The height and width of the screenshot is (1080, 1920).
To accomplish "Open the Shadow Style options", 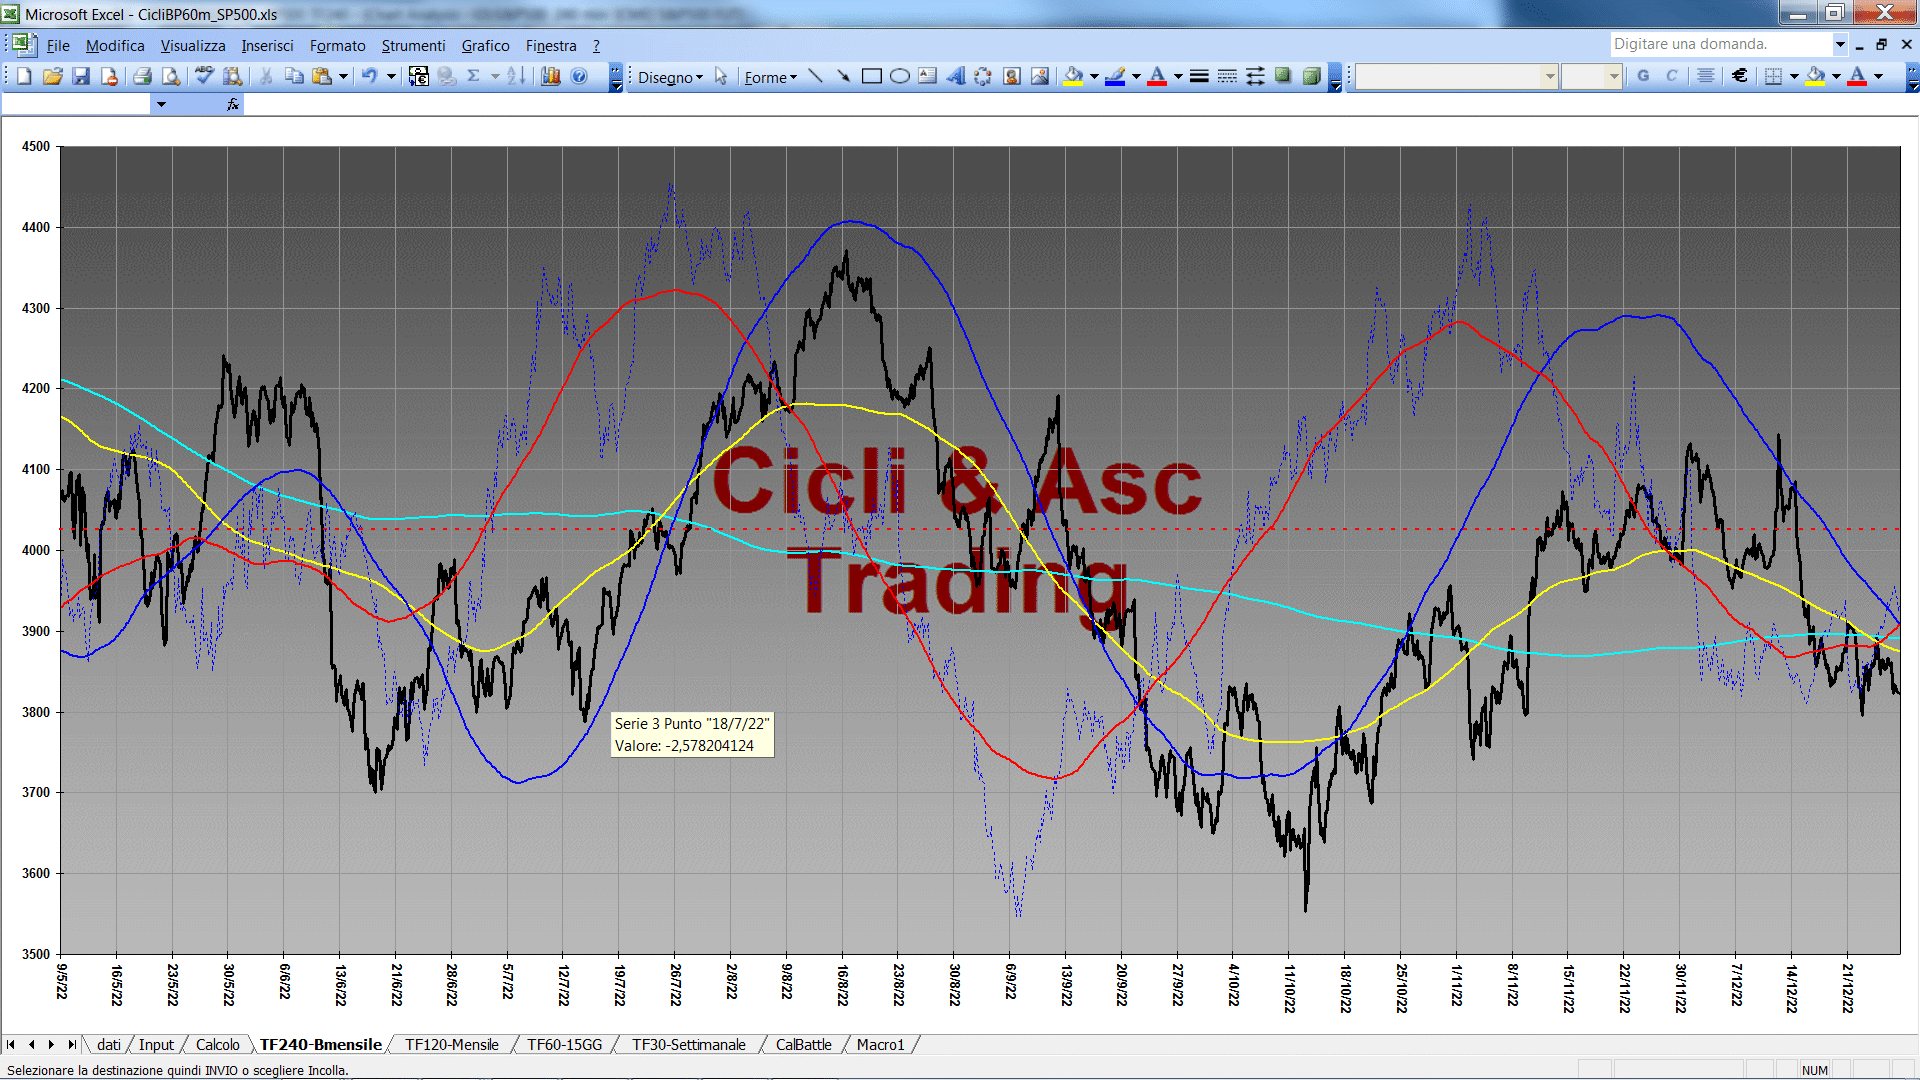I will pos(1283,76).
